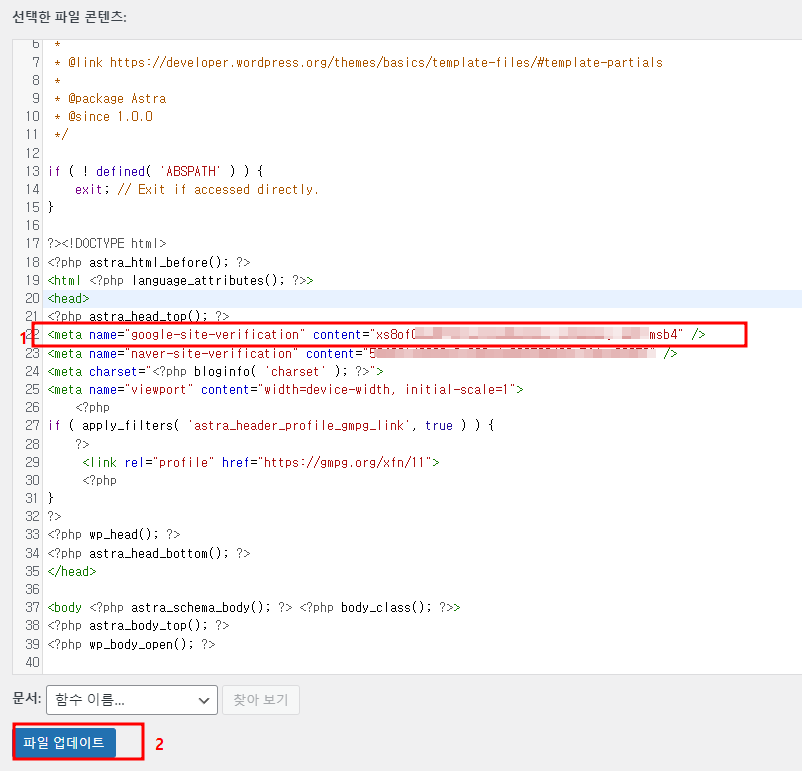The height and width of the screenshot is (771, 802).
Task: Click line number 12 in gutter
Action: (33, 153)
